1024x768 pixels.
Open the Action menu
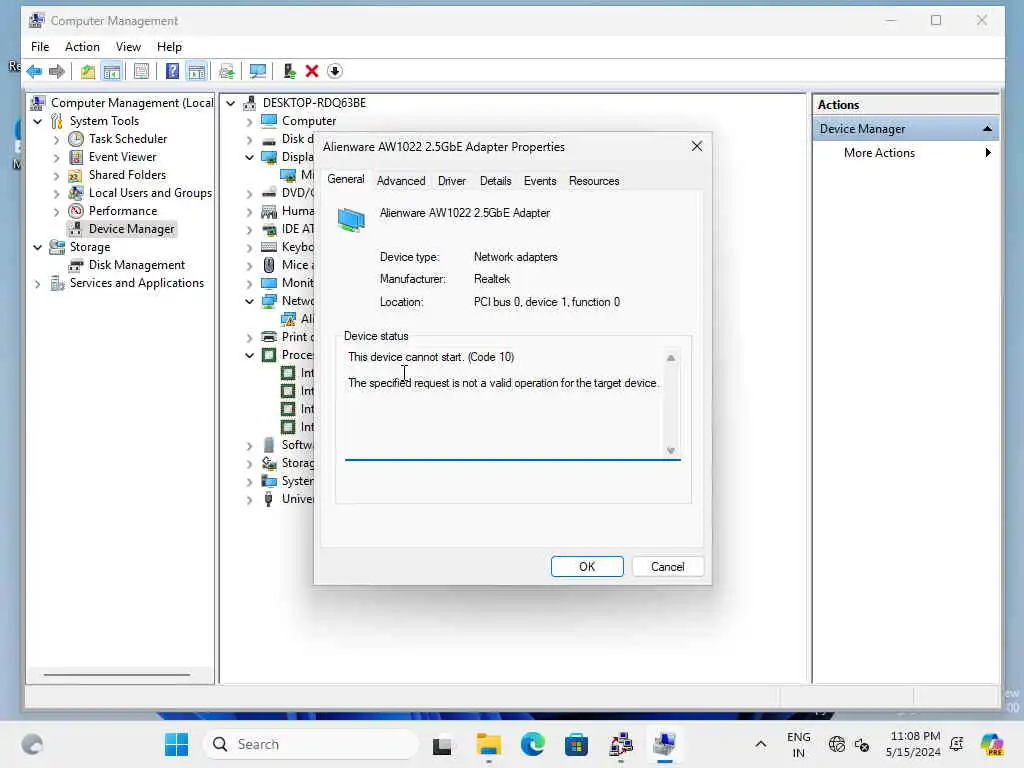coord(82,46)
